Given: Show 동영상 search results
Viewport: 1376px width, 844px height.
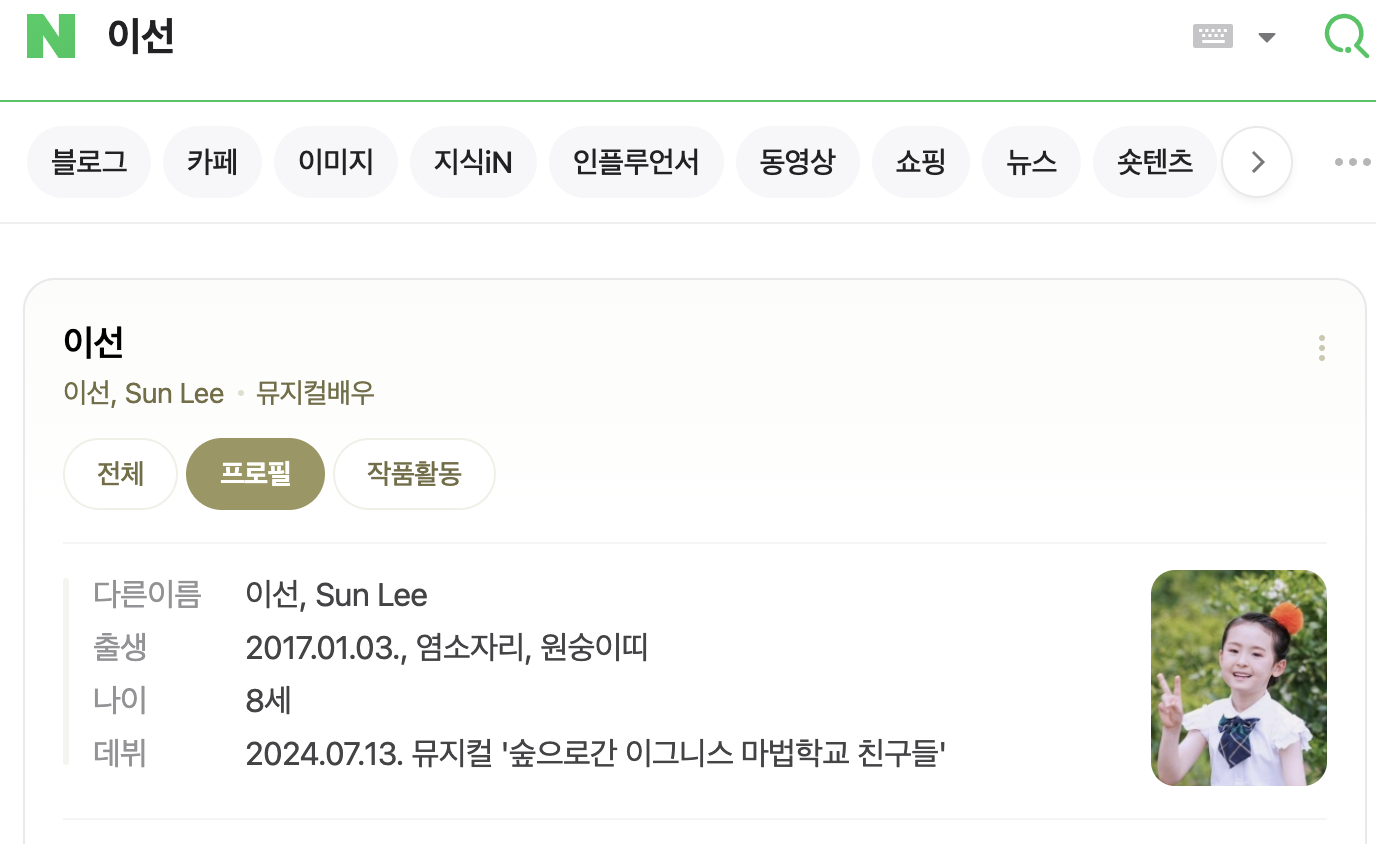Looking at the screenshot, I should [x=797, y=162].
